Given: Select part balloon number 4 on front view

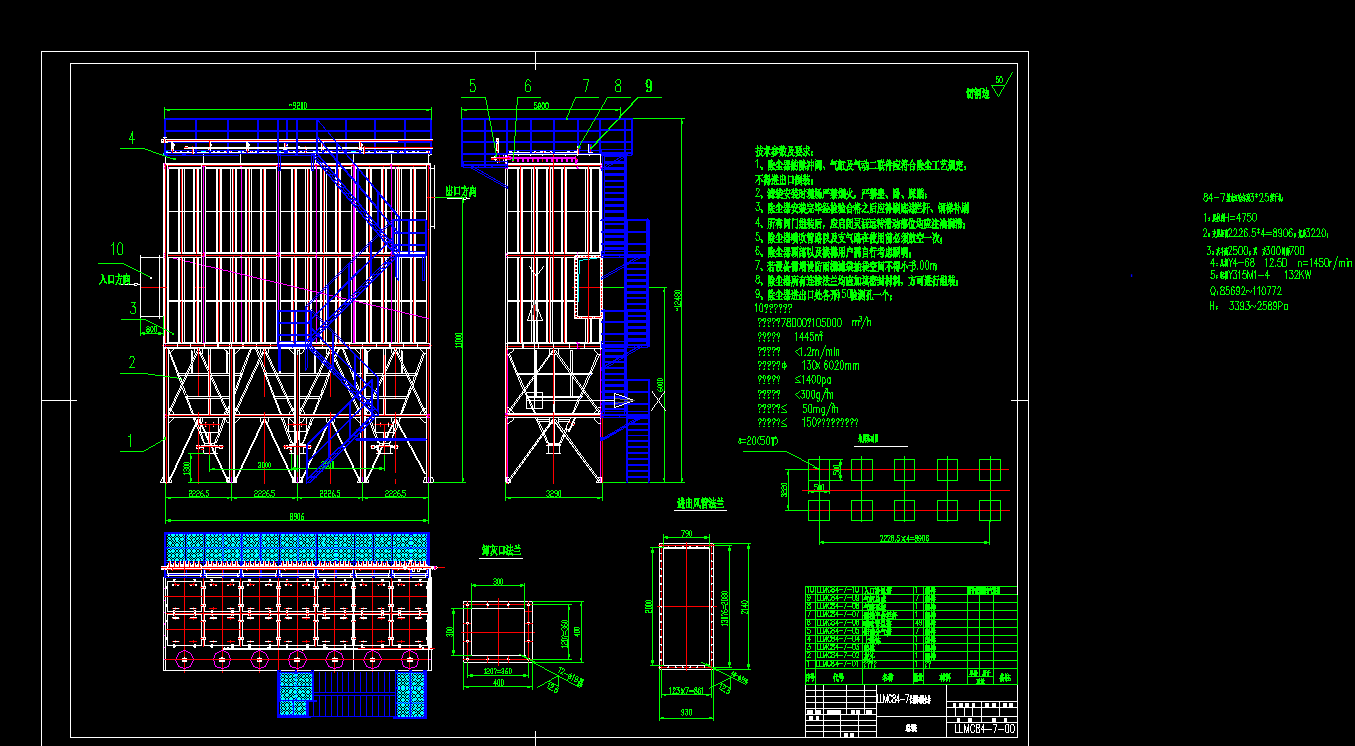Looking at the screenshot, I should point(131,137).
